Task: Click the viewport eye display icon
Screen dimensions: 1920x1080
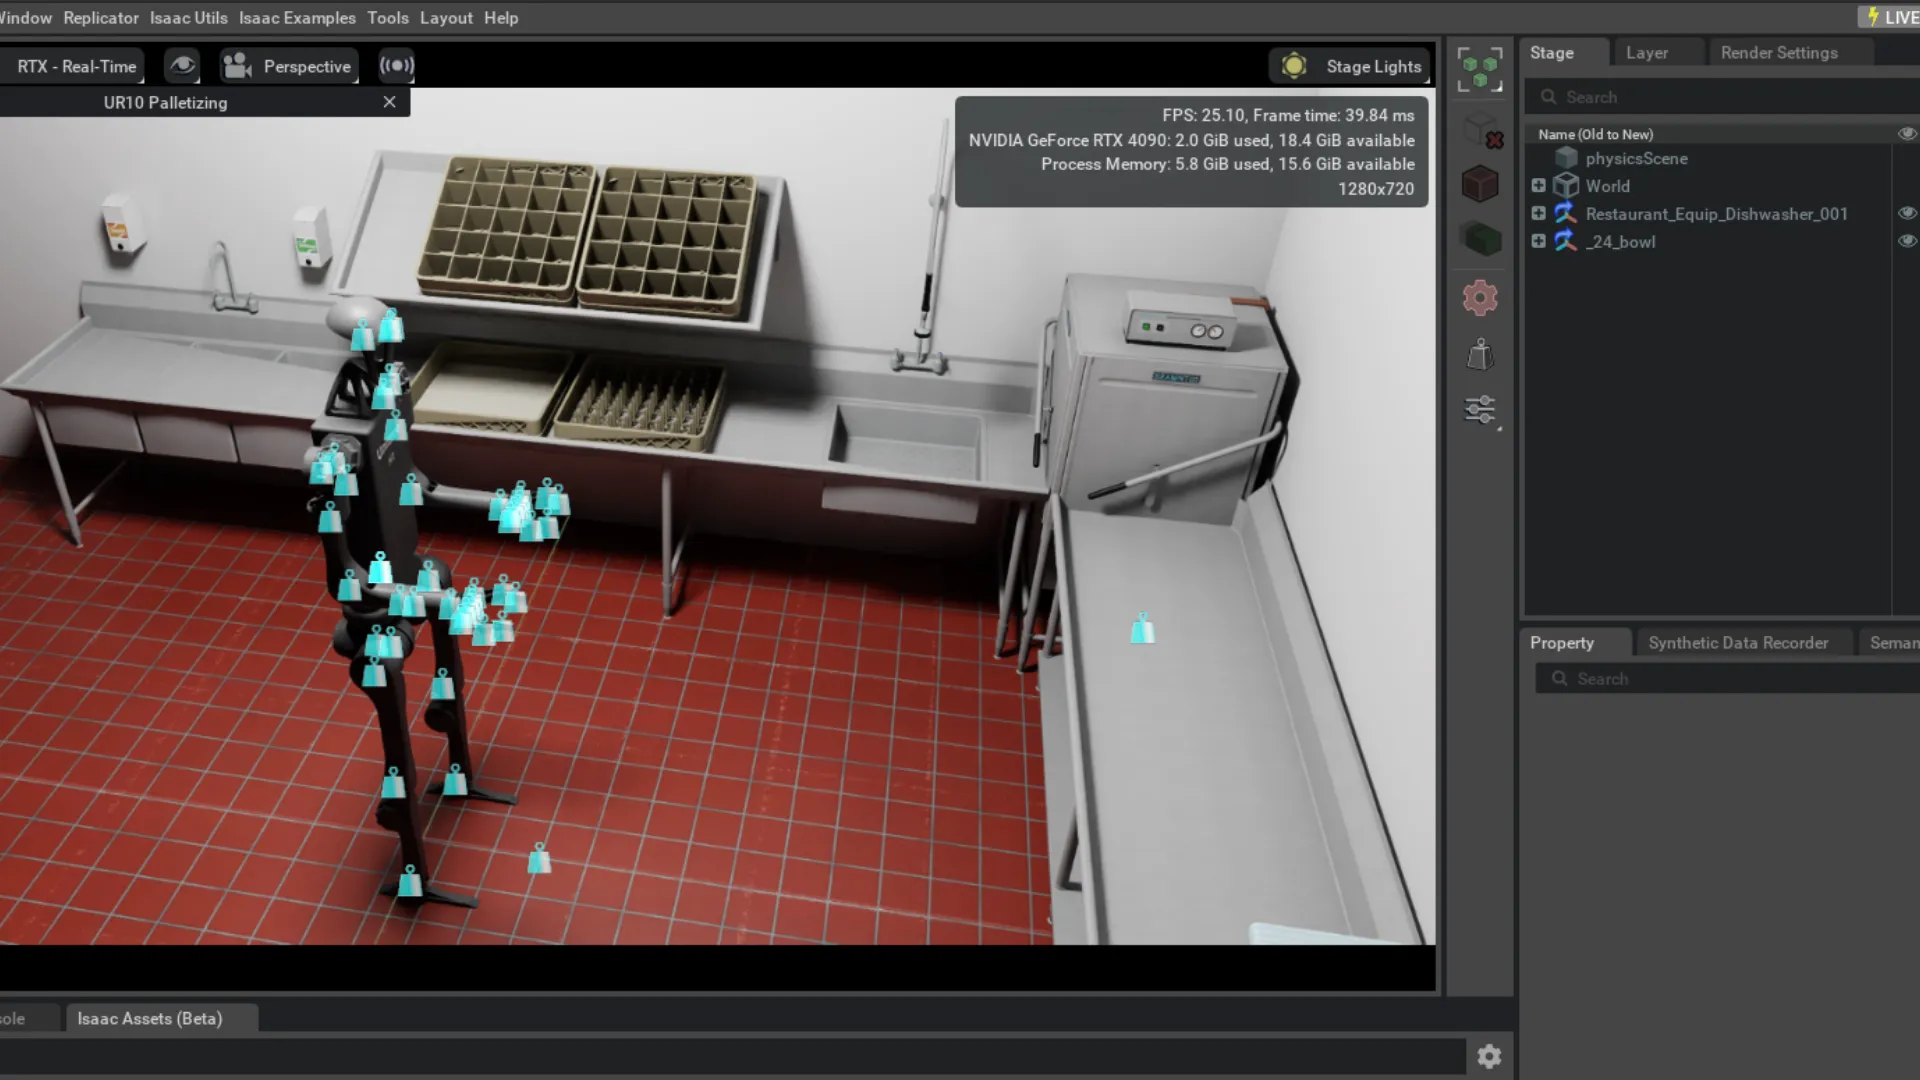Action: point(182,66)
